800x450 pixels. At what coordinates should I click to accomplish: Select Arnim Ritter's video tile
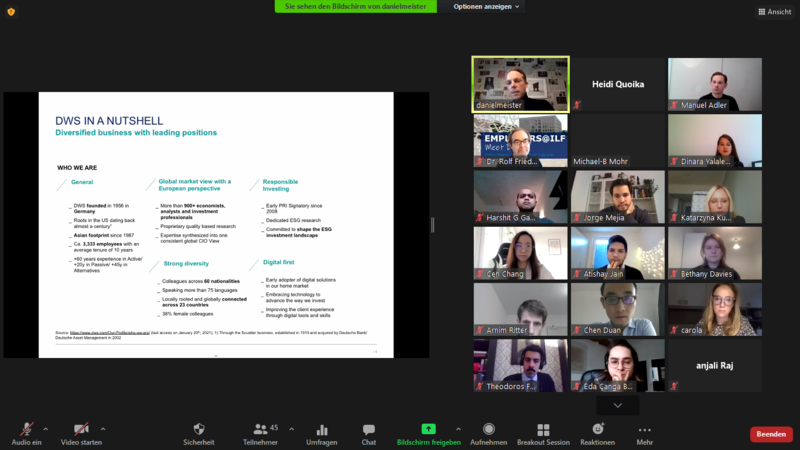(520, 310)
